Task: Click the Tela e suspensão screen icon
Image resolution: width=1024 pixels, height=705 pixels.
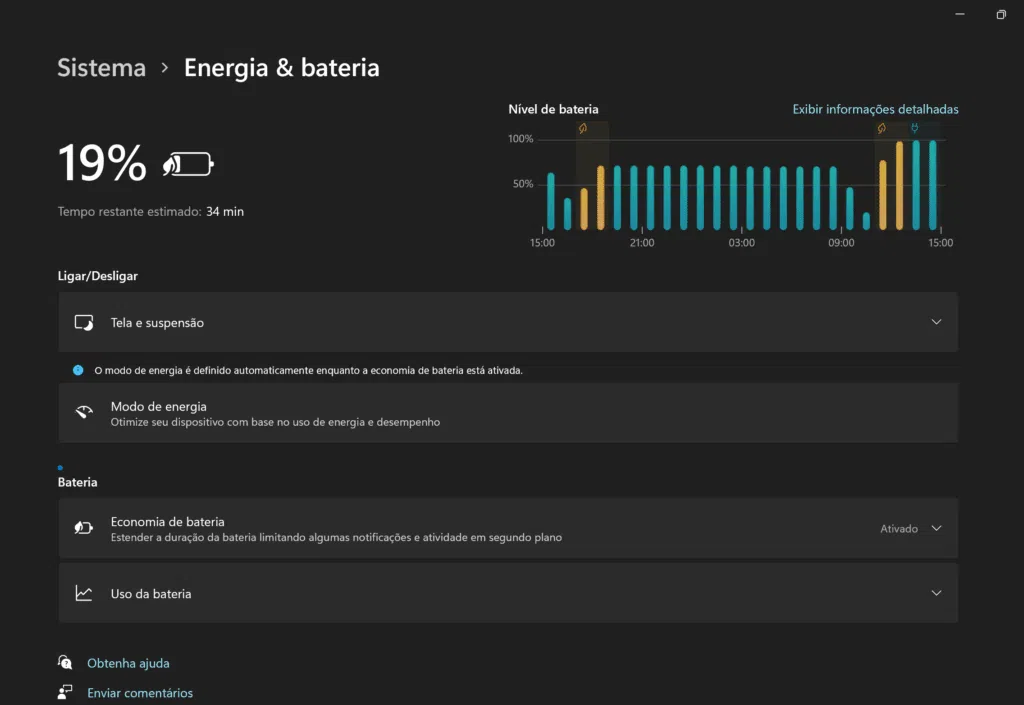Action: pos(84,323)
